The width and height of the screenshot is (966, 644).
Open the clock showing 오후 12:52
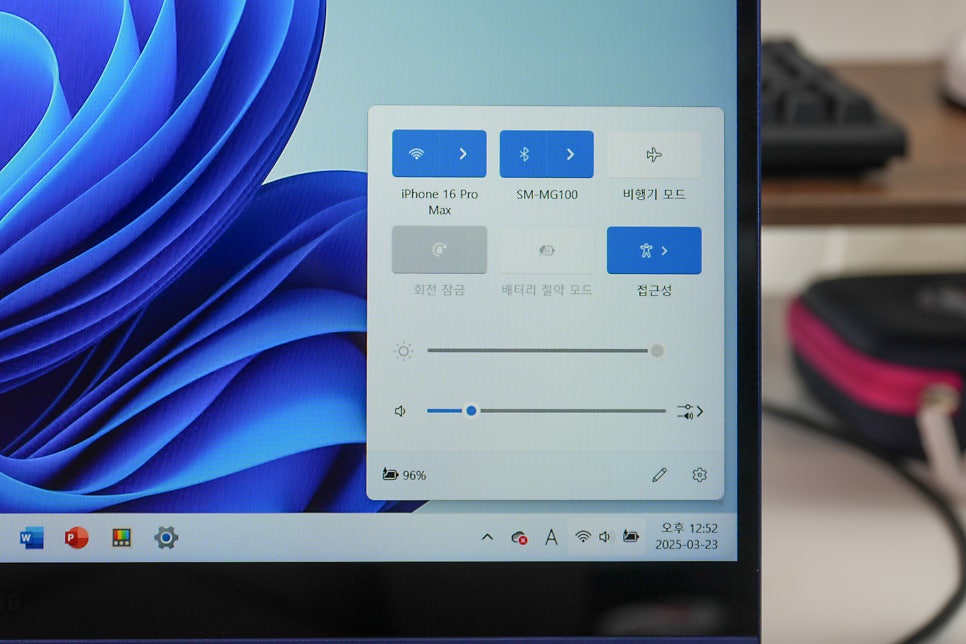pos(689,528)
